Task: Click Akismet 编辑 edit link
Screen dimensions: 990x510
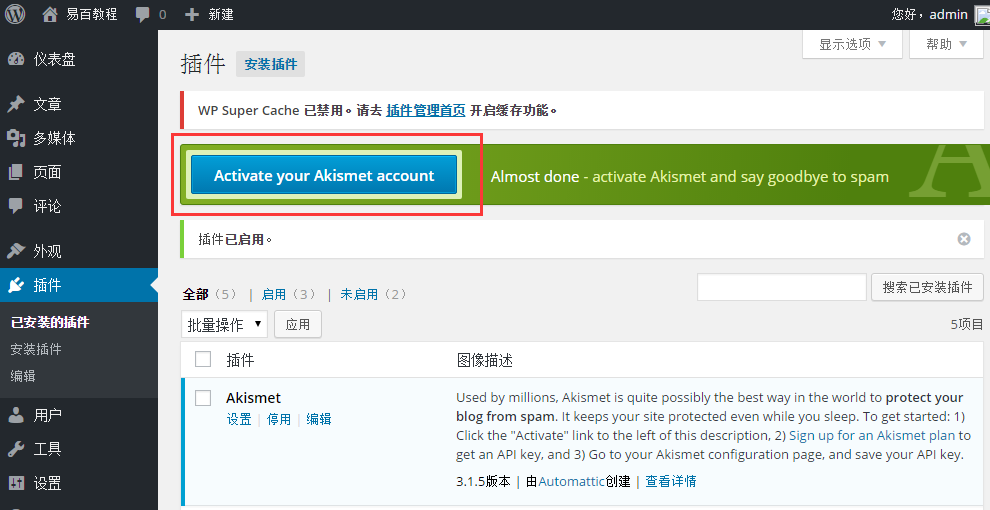Action: click(x=319, y=419)
